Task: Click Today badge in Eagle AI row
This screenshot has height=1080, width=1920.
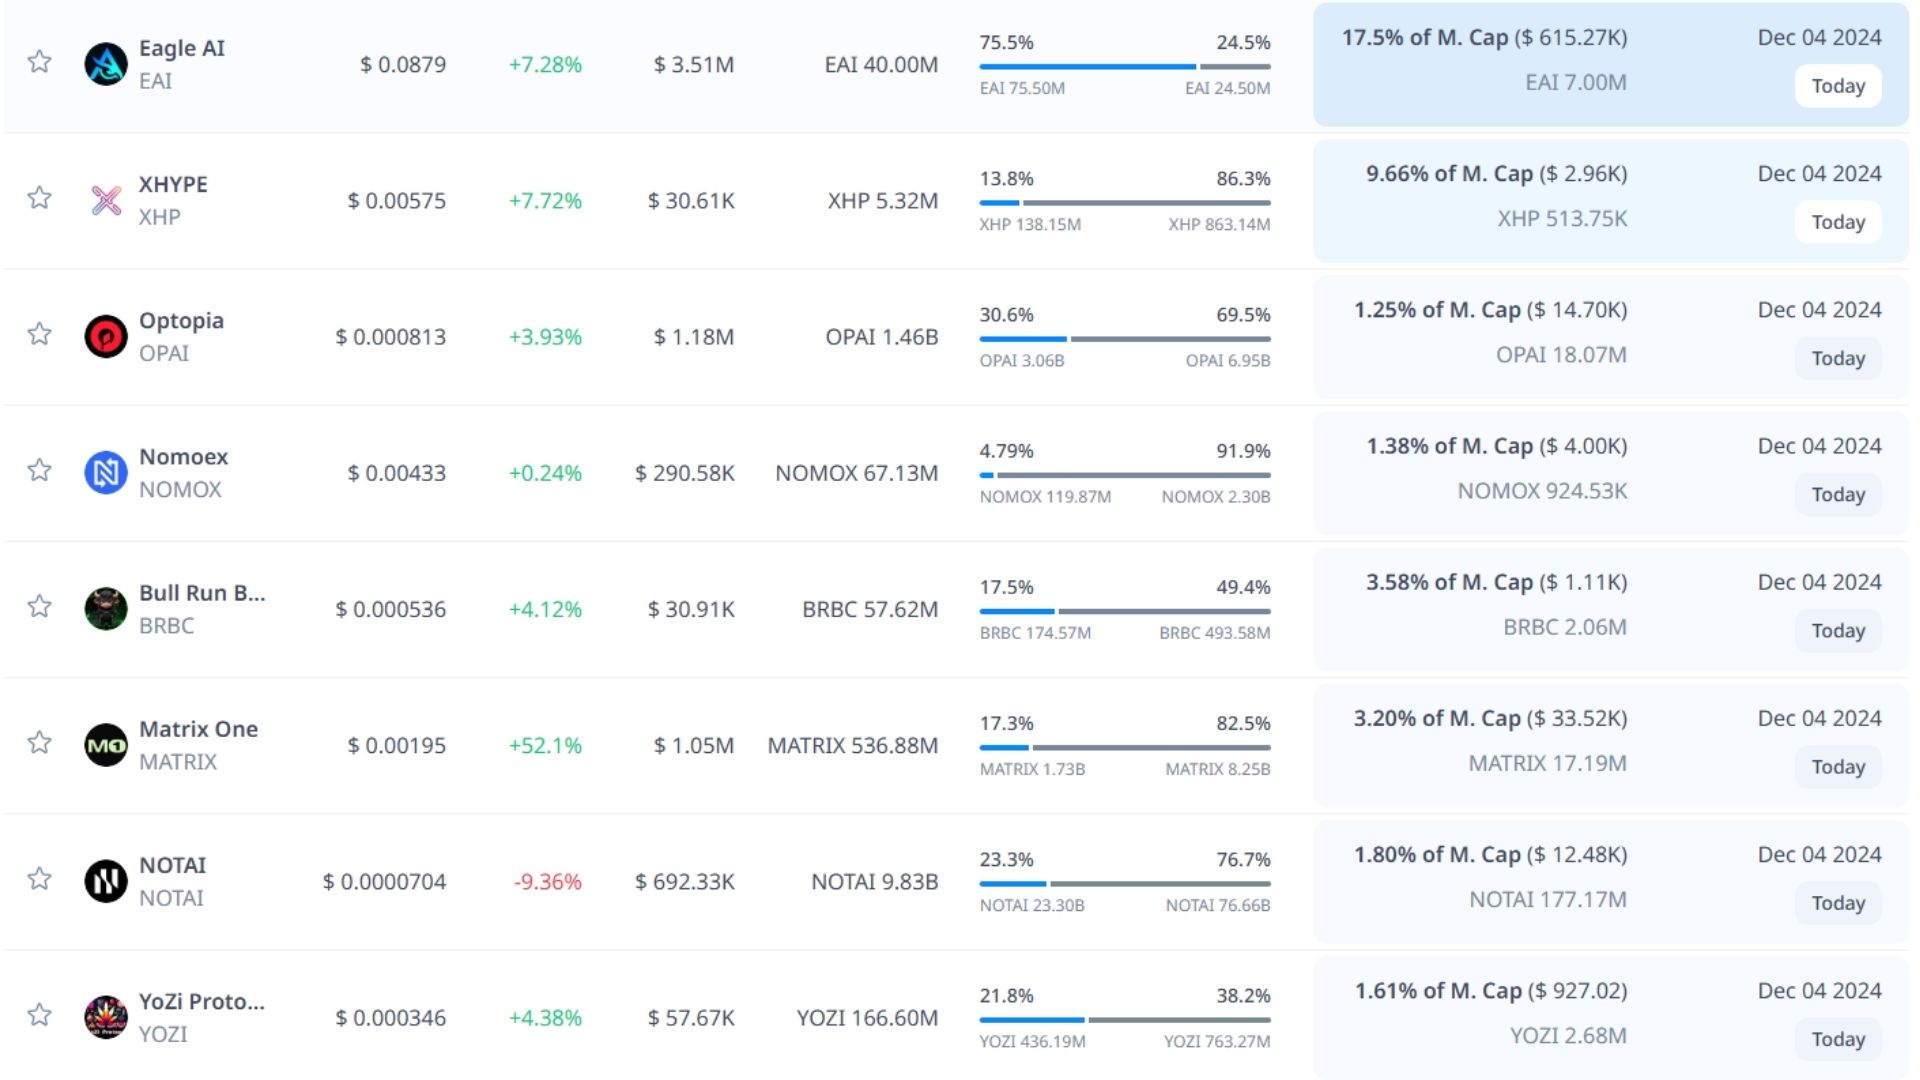Action: coord(1837,86)
